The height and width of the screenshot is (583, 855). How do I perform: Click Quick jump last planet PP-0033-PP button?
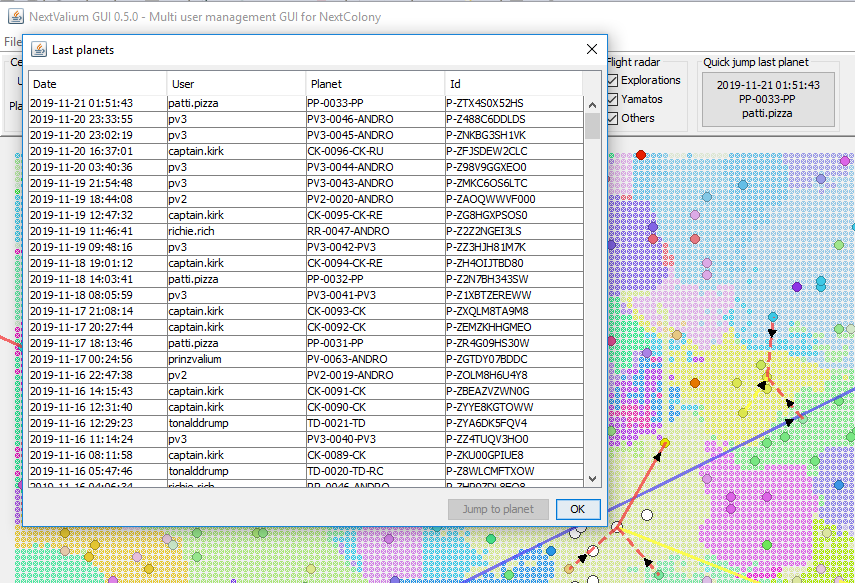768,99
